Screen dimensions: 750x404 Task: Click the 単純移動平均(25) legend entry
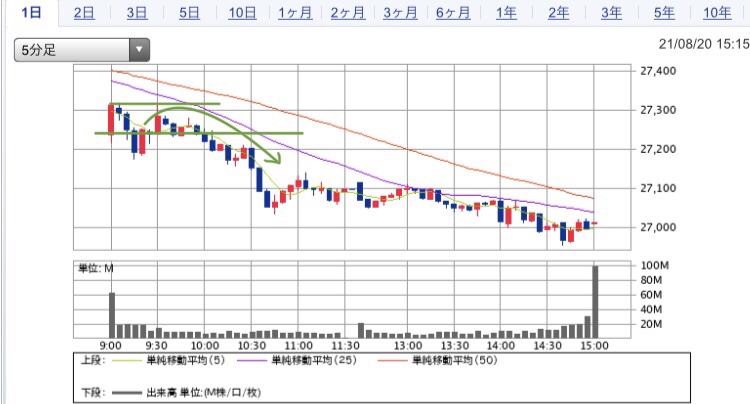click(314, 360)
